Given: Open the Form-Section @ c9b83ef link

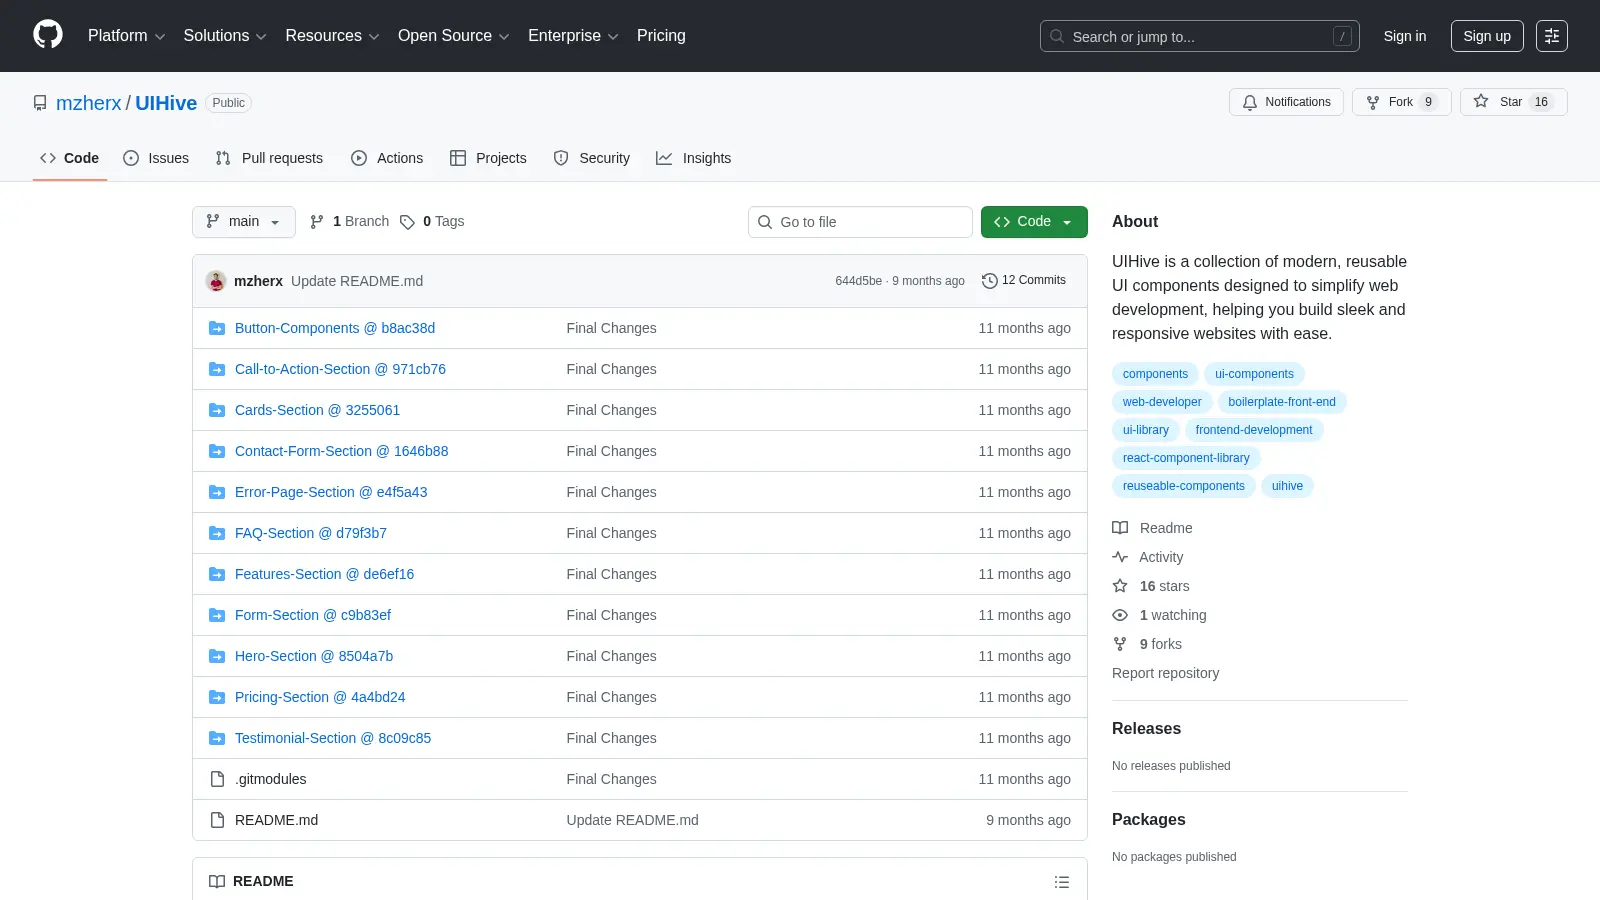Looking at the screenshot, I should [313, 615].
